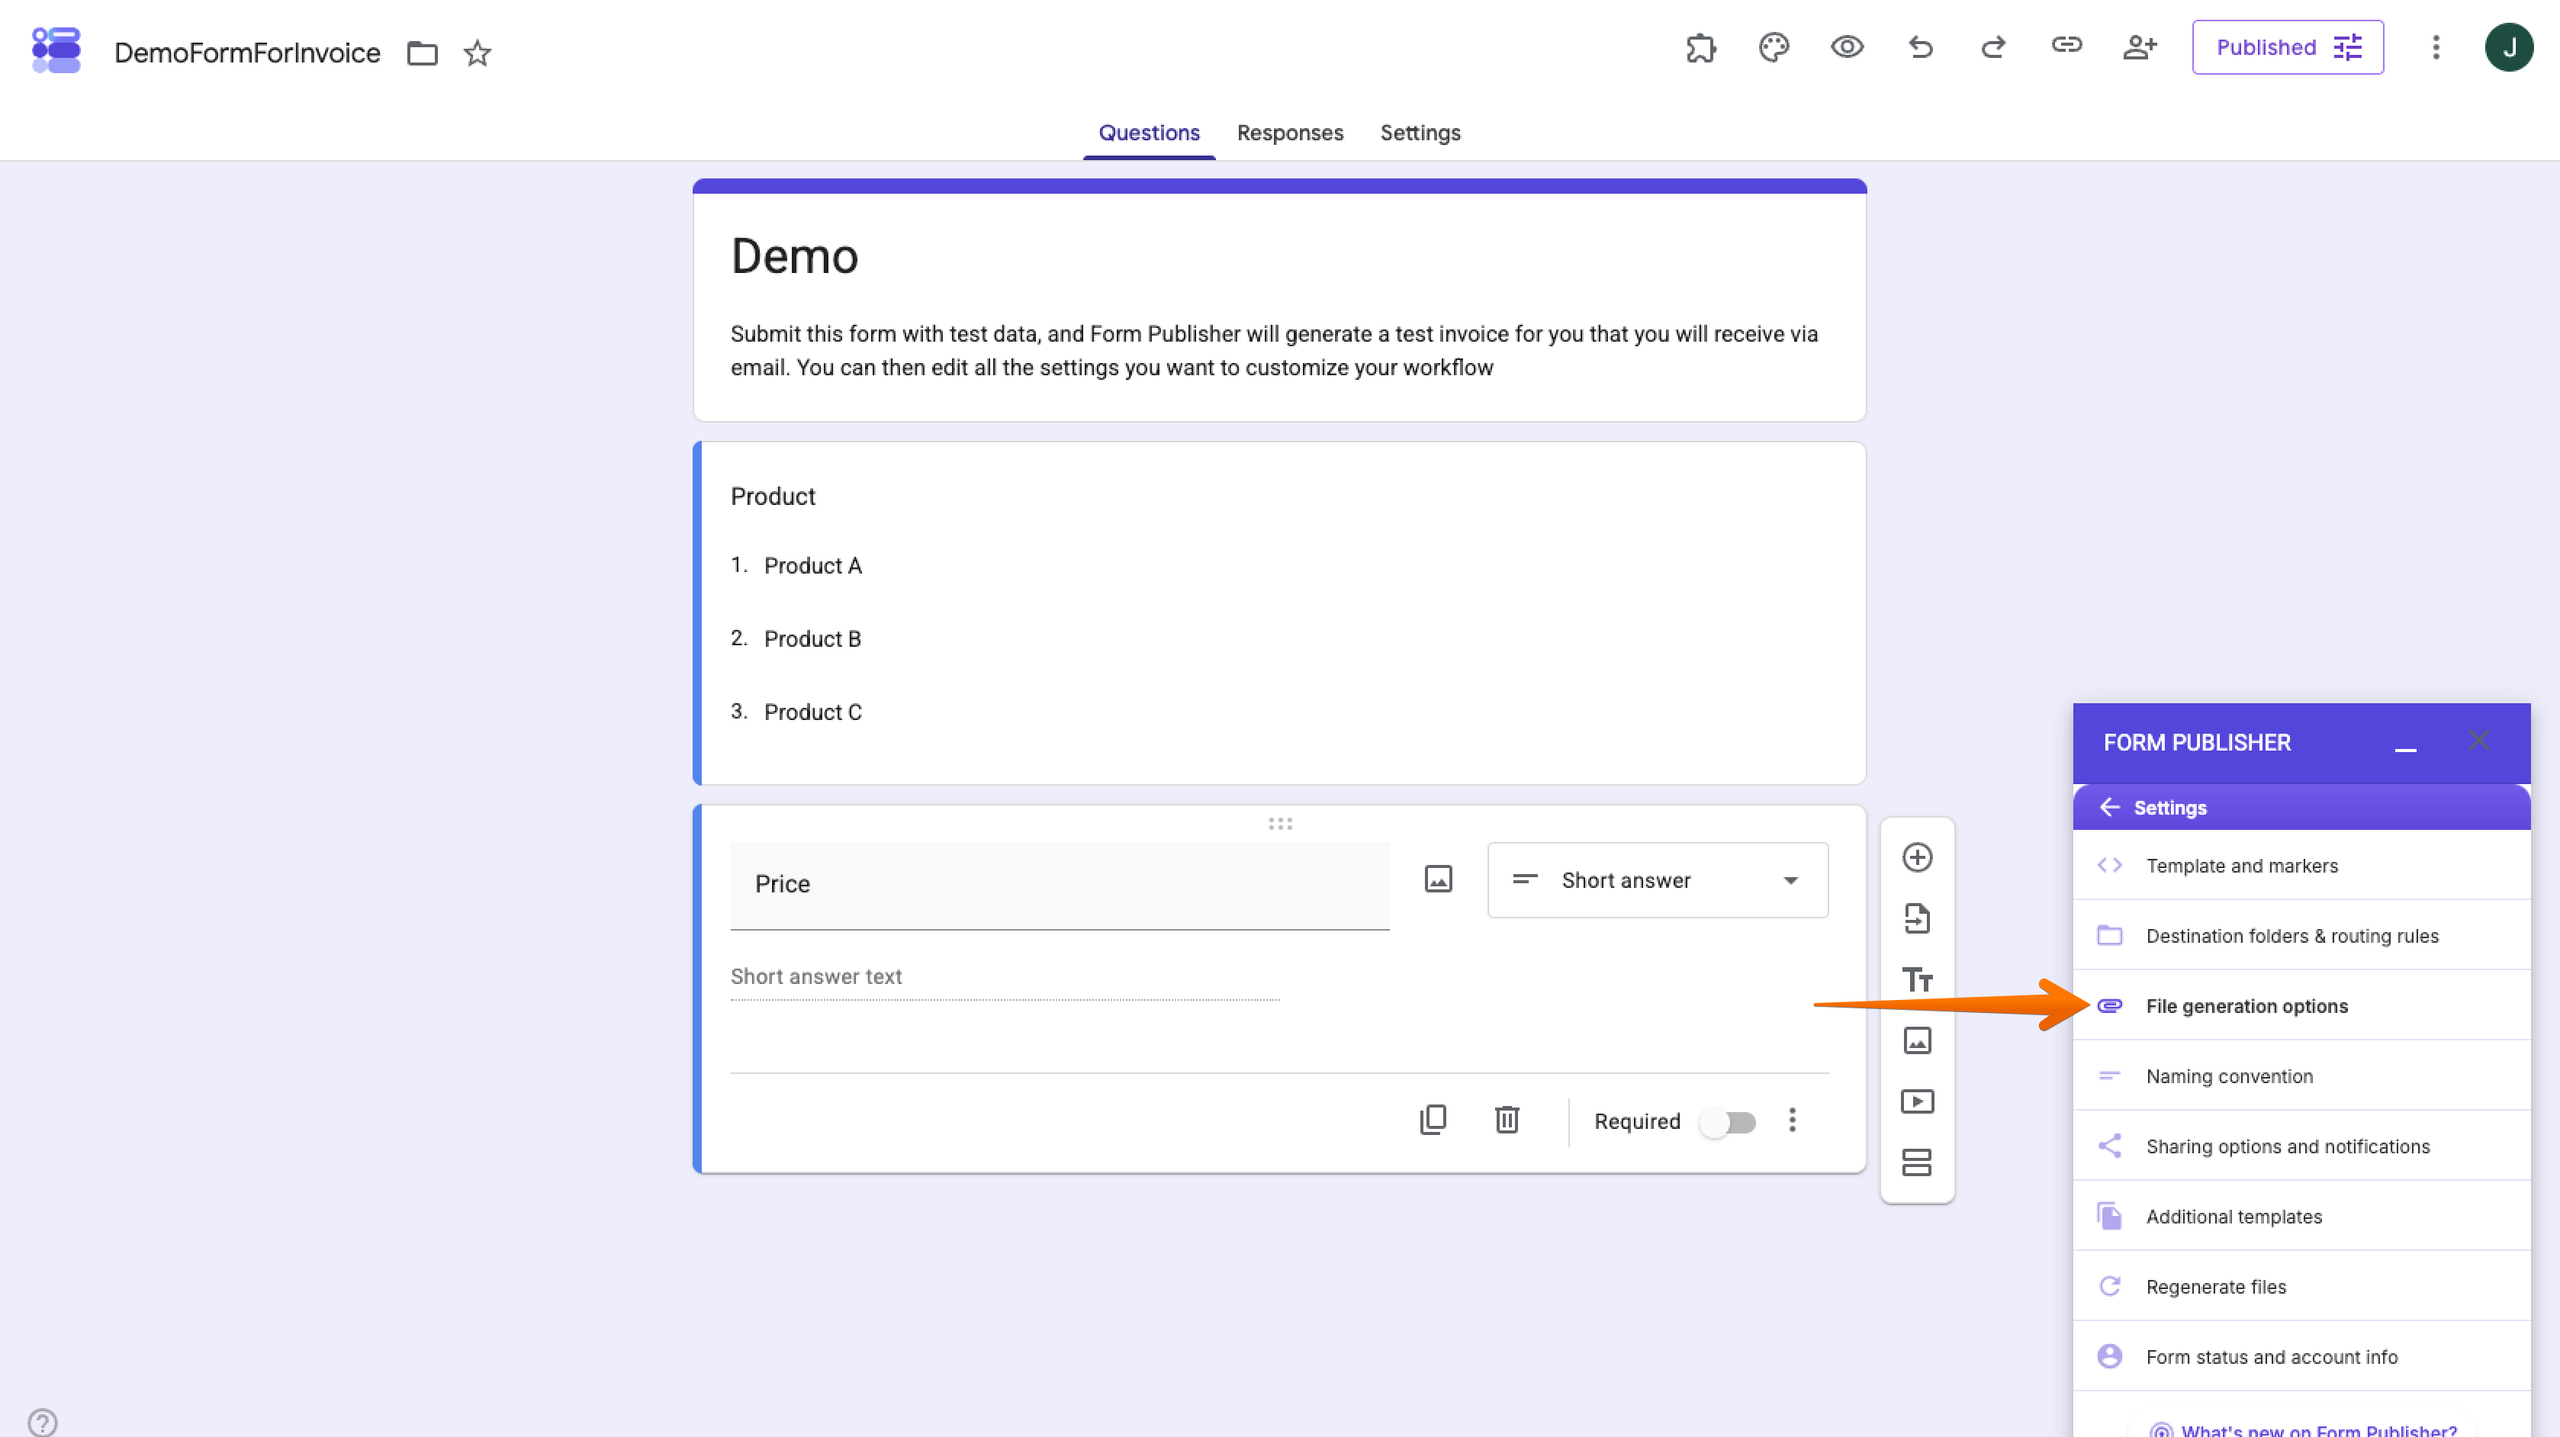The width and height of the screenshot is (2560, 1437).
Task: Open Template and markers
Action: point(2301,865)
